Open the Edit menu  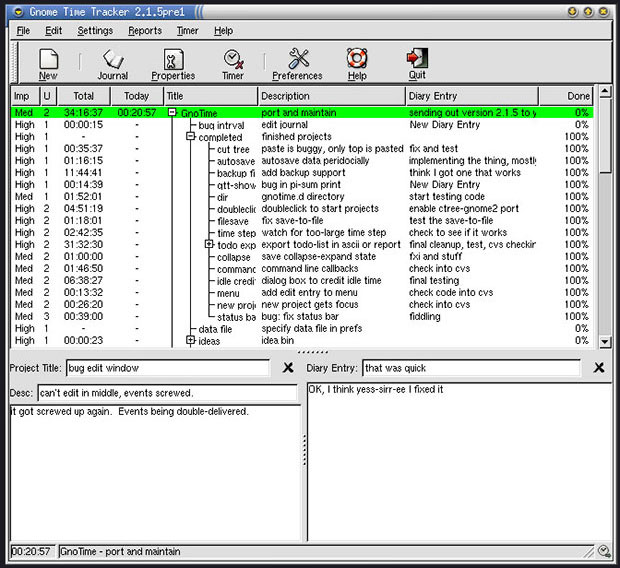53,30
